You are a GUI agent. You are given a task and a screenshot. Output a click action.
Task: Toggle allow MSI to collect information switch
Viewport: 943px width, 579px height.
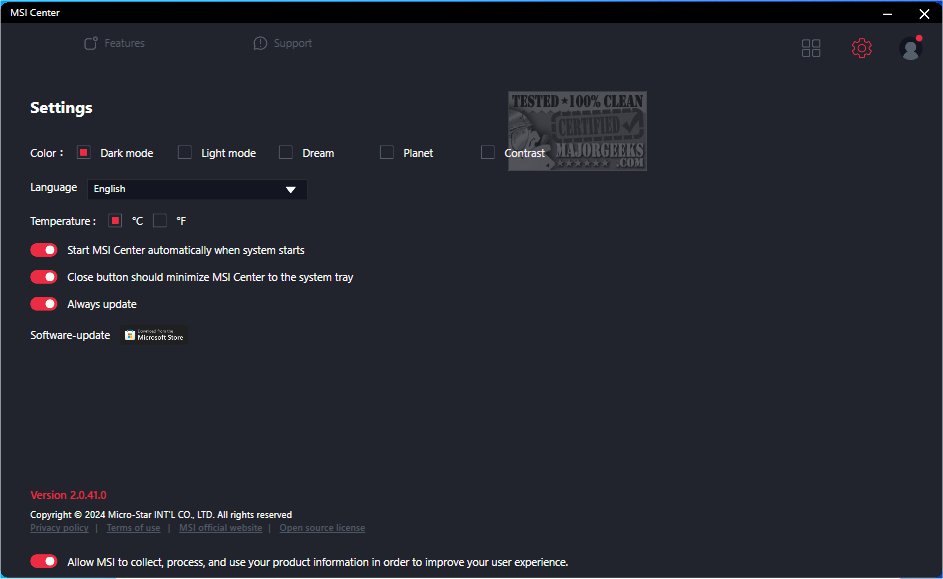(44, 562)
